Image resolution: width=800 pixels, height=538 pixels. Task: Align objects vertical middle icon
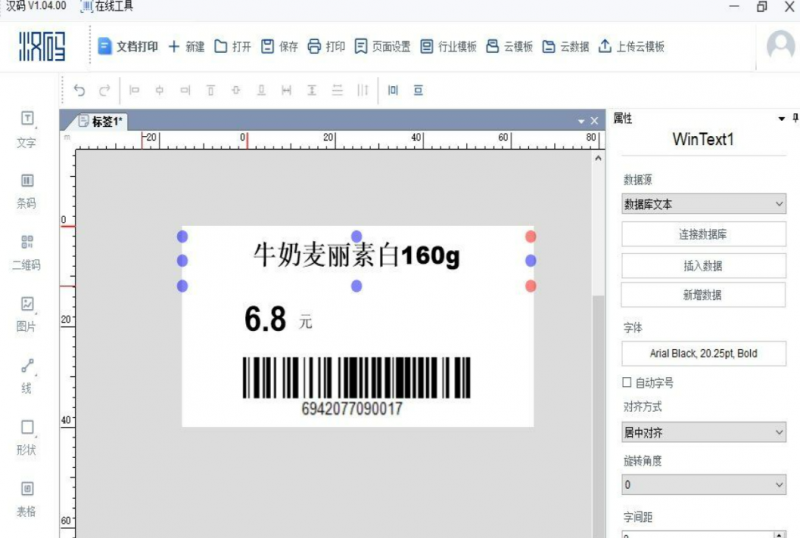click(x=236, y=90)
